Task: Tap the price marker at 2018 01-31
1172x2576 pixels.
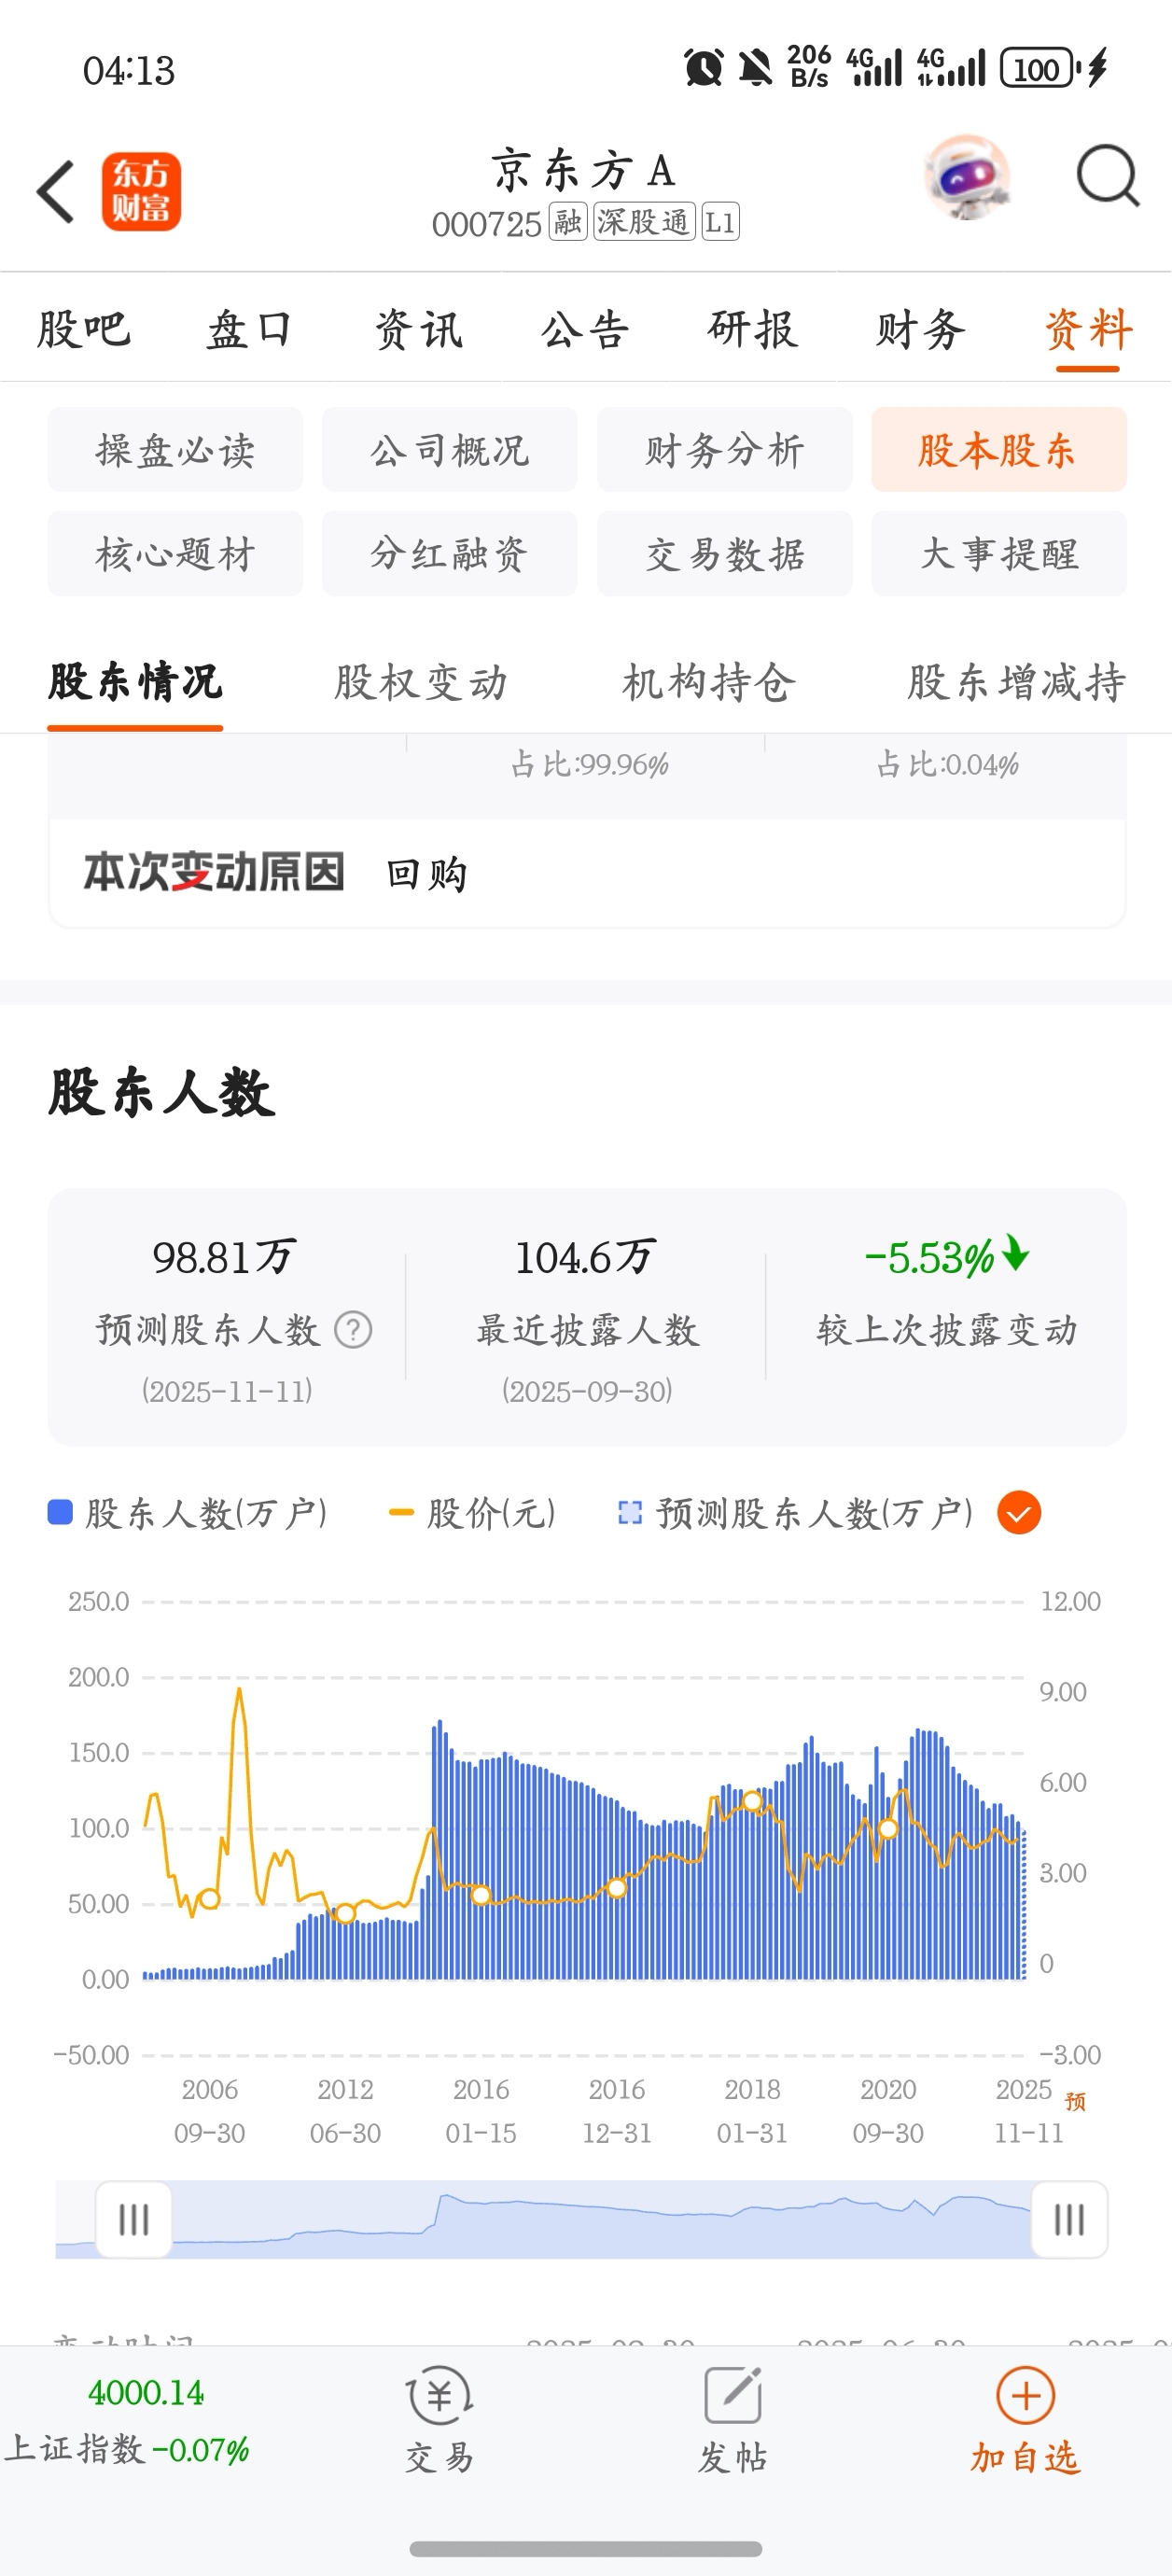Action: click(752, 1801)
